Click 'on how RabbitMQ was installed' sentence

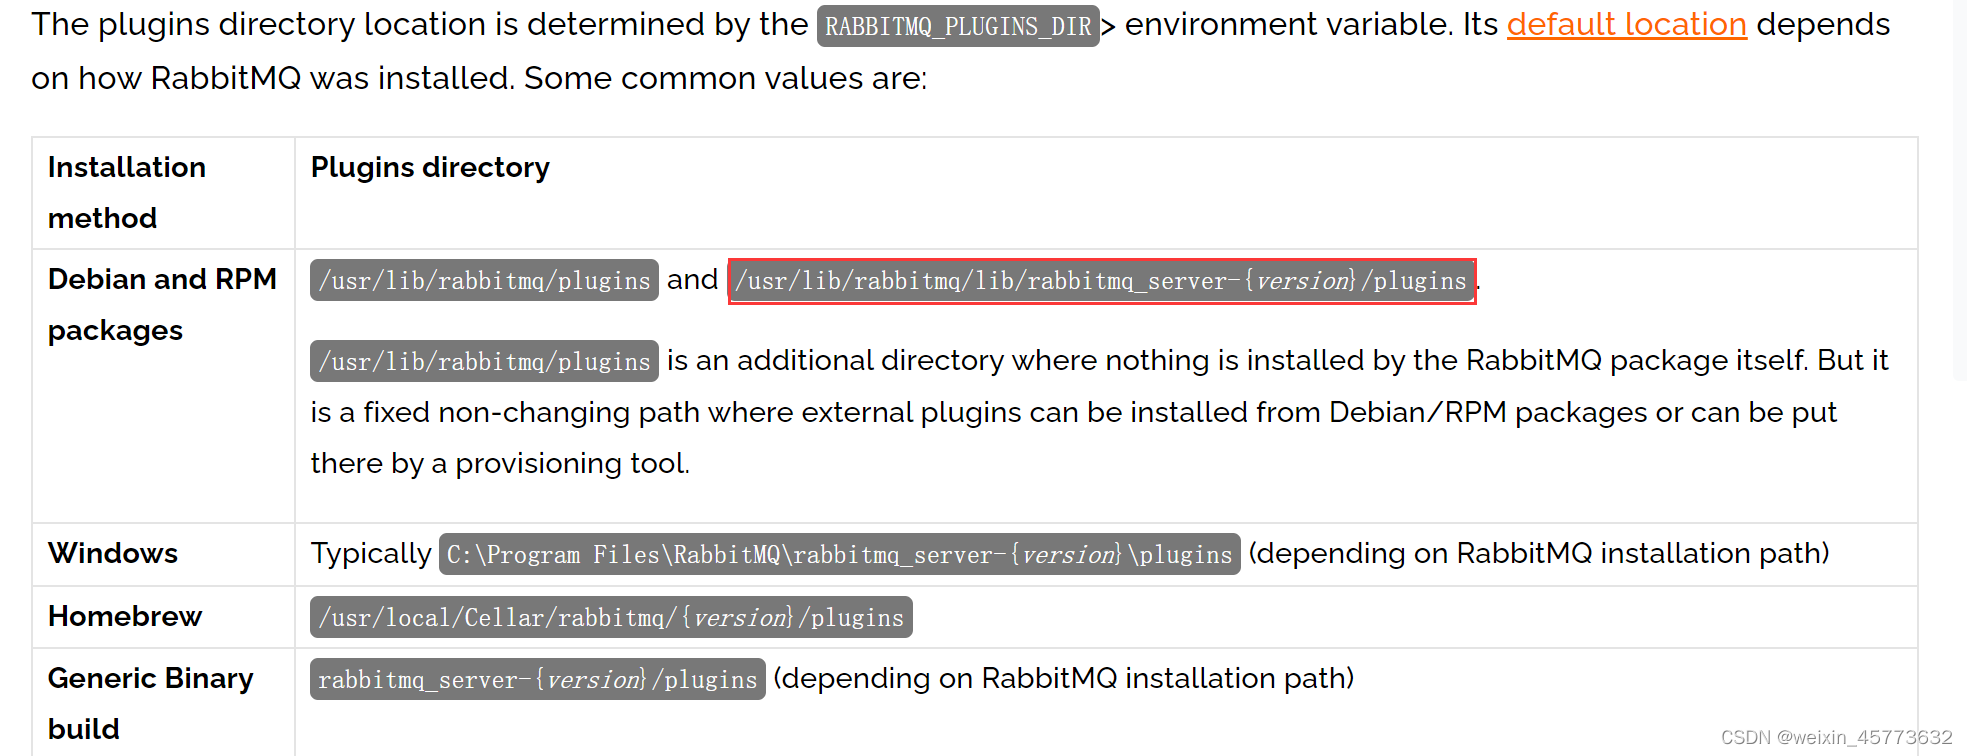(479, 78)
